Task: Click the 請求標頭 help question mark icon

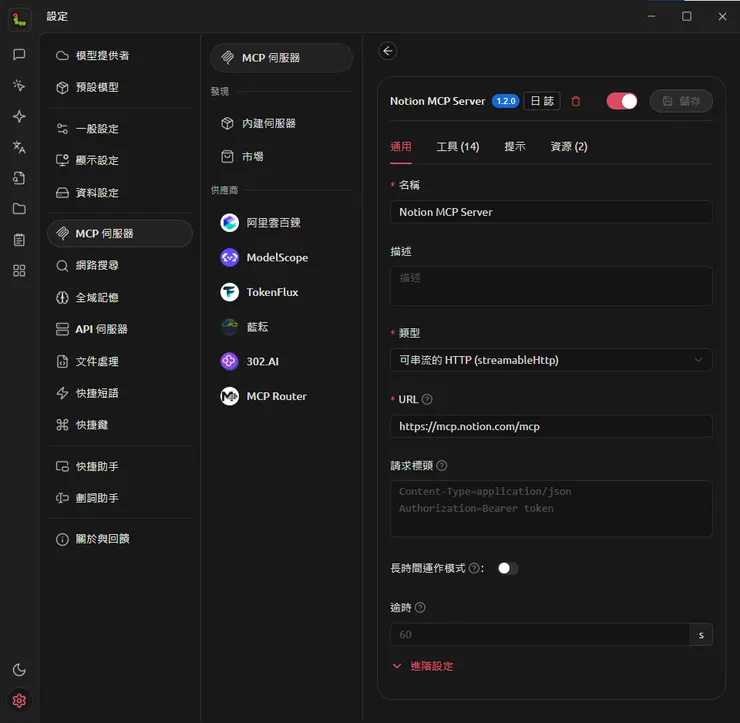Action: point(442,466)
